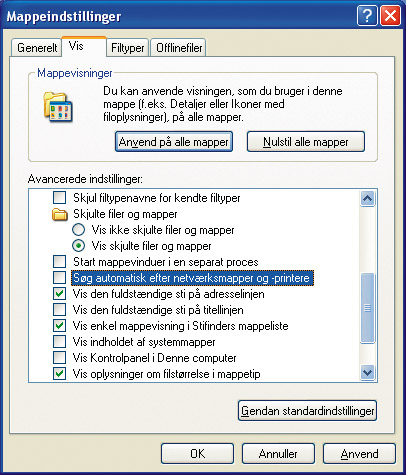Select Vis skjulte filer og mapper option

79,246
